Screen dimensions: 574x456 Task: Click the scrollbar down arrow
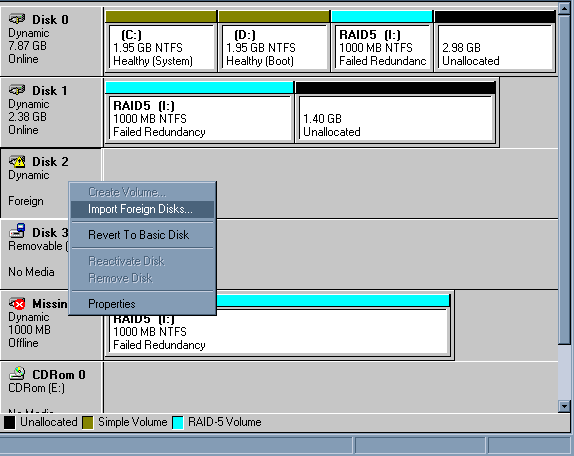(564, 406)
